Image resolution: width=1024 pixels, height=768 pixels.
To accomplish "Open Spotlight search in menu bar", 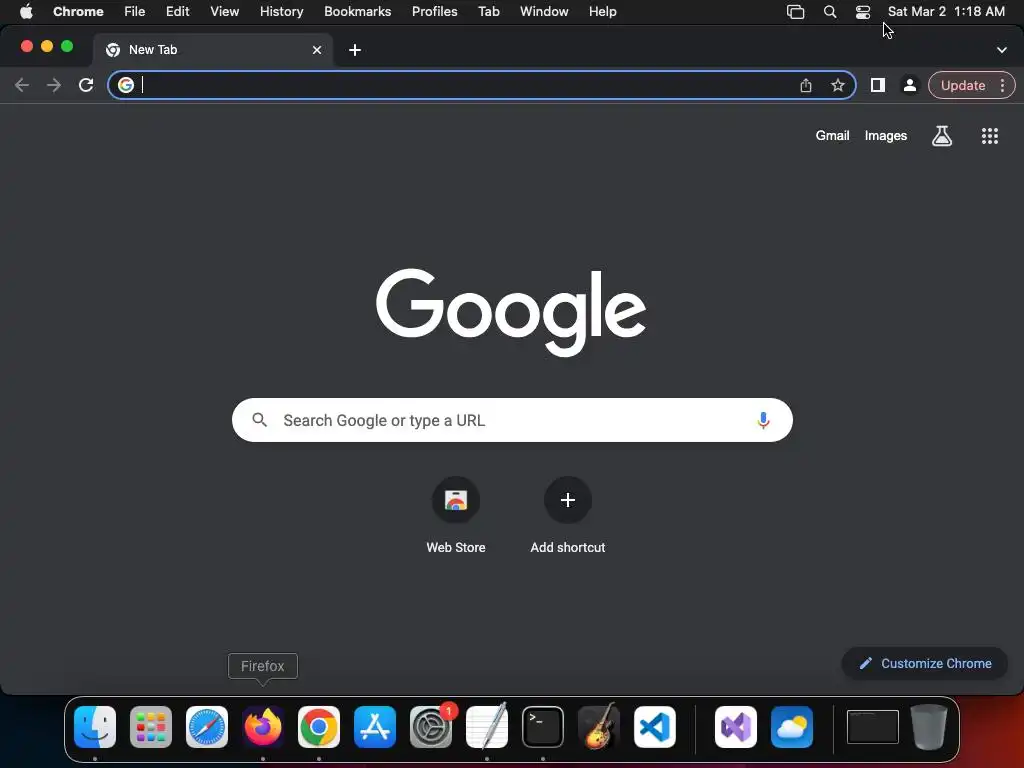I will (x=830, y=12).
